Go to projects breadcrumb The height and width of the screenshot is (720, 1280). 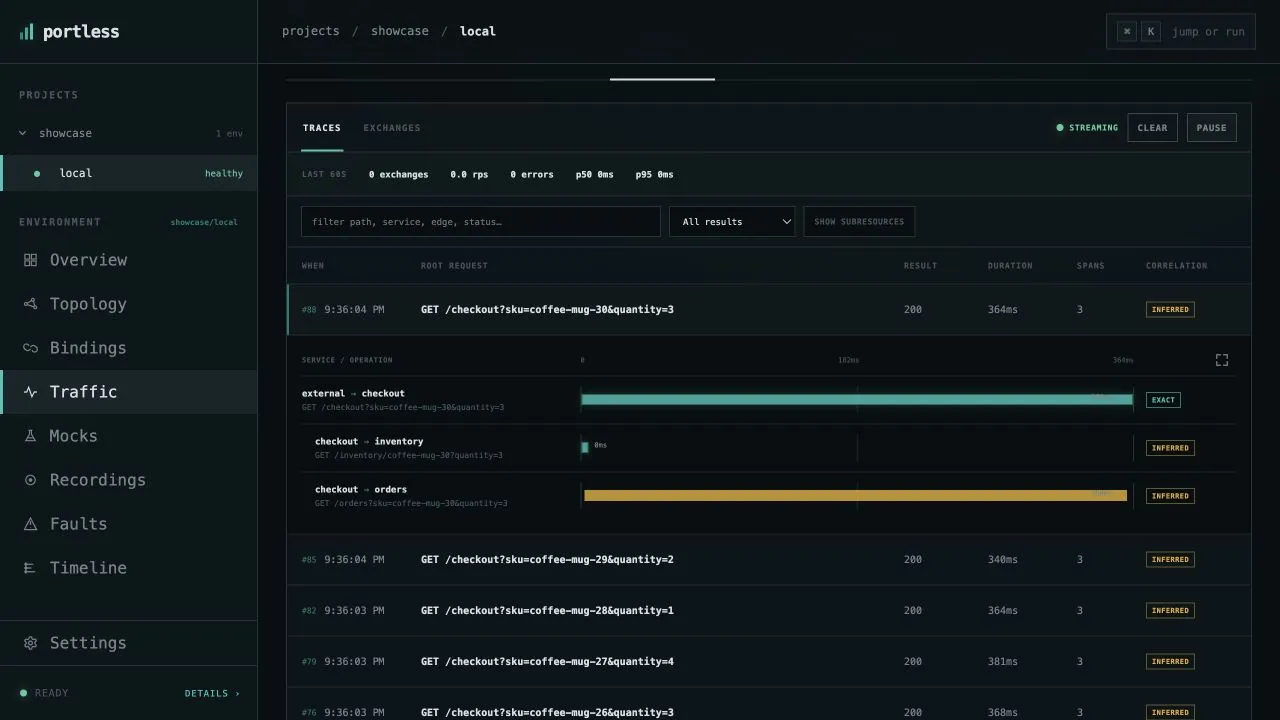[x=311, y=31]
